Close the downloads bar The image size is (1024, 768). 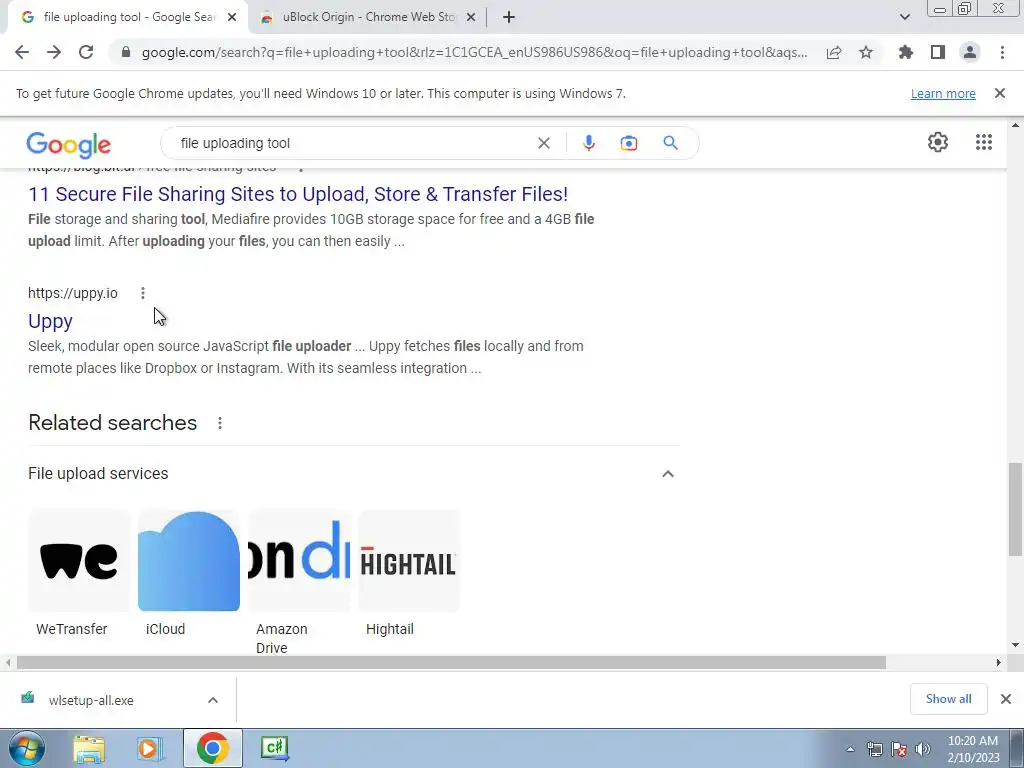(x=1006, y=699)
